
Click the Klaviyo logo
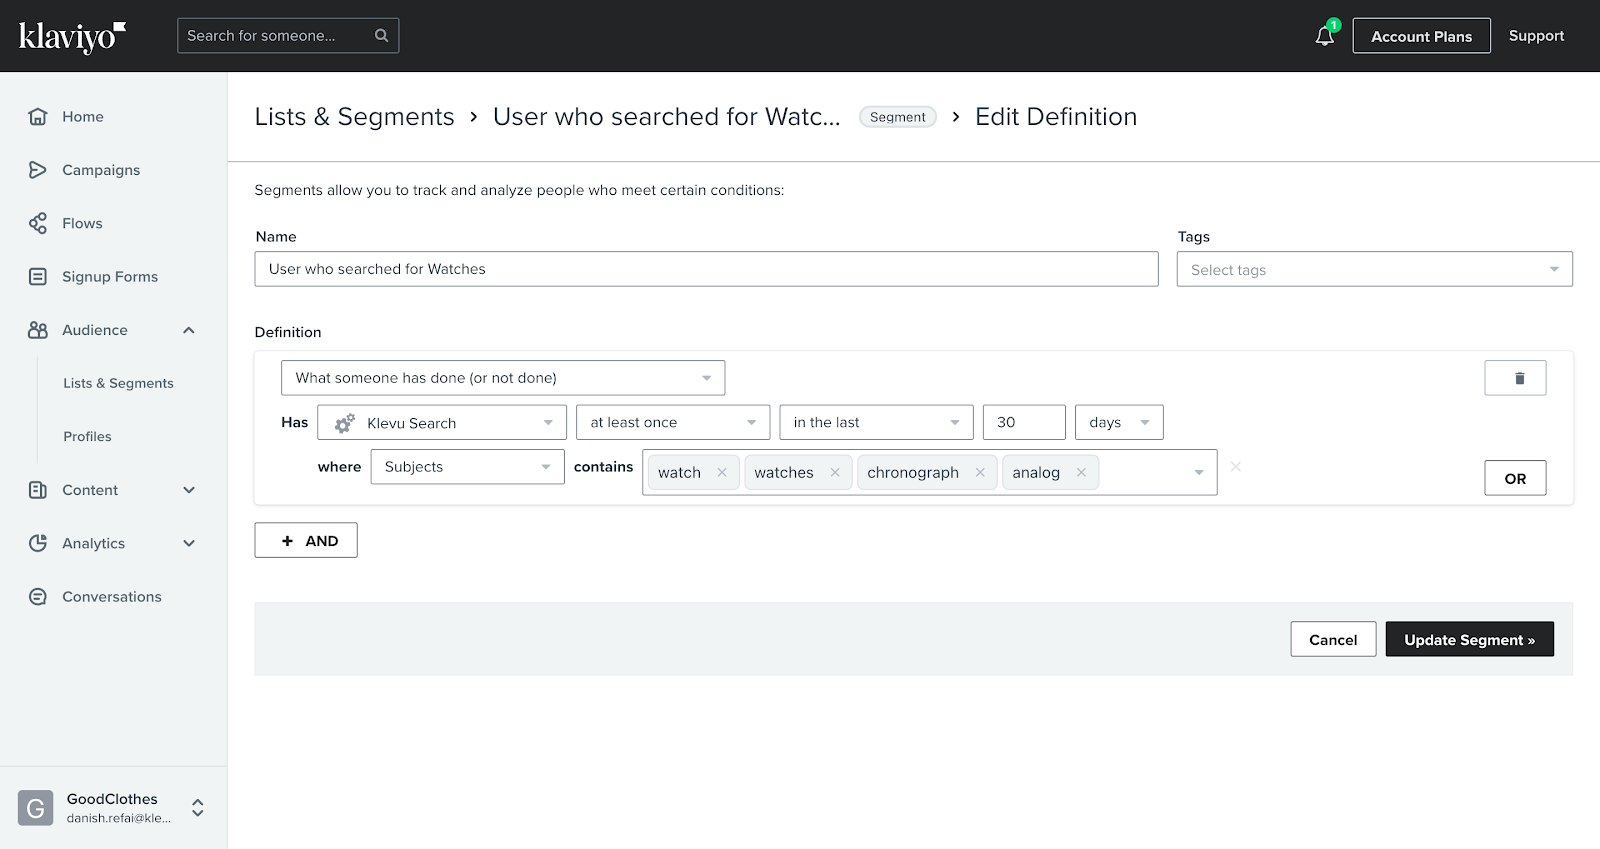(x=72, y=37)
